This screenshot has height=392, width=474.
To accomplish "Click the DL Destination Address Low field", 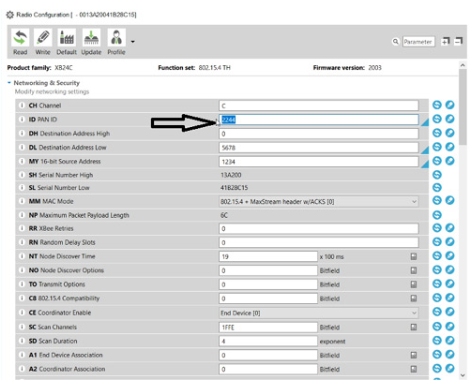I will 318,148.
